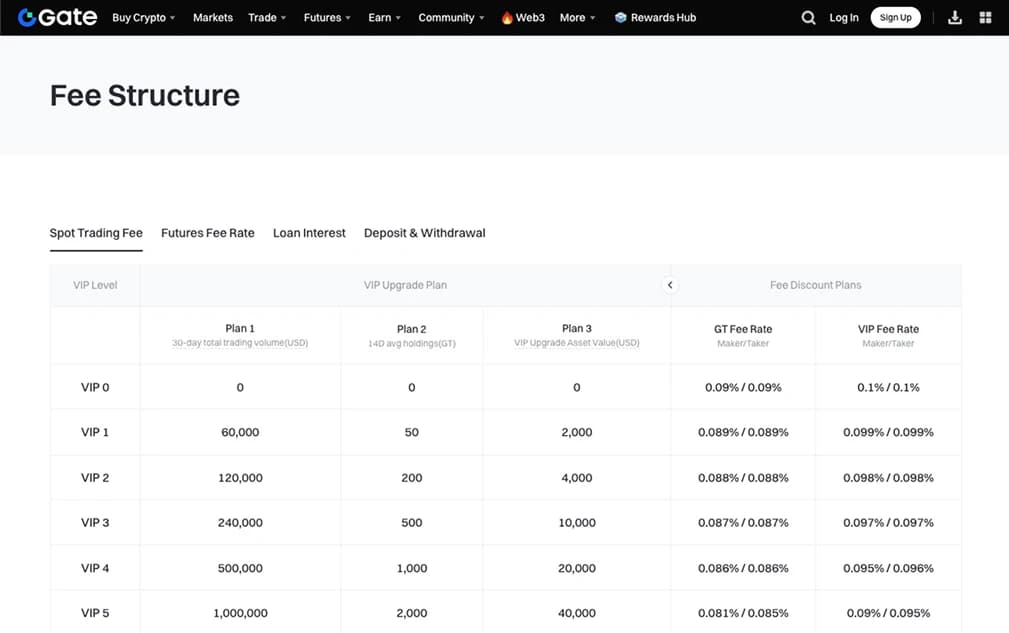Viewport: 1009px width, 633px height.
Task: Expand the More dropdown menu
Action: pyautogui.click(x=577, y=18)
